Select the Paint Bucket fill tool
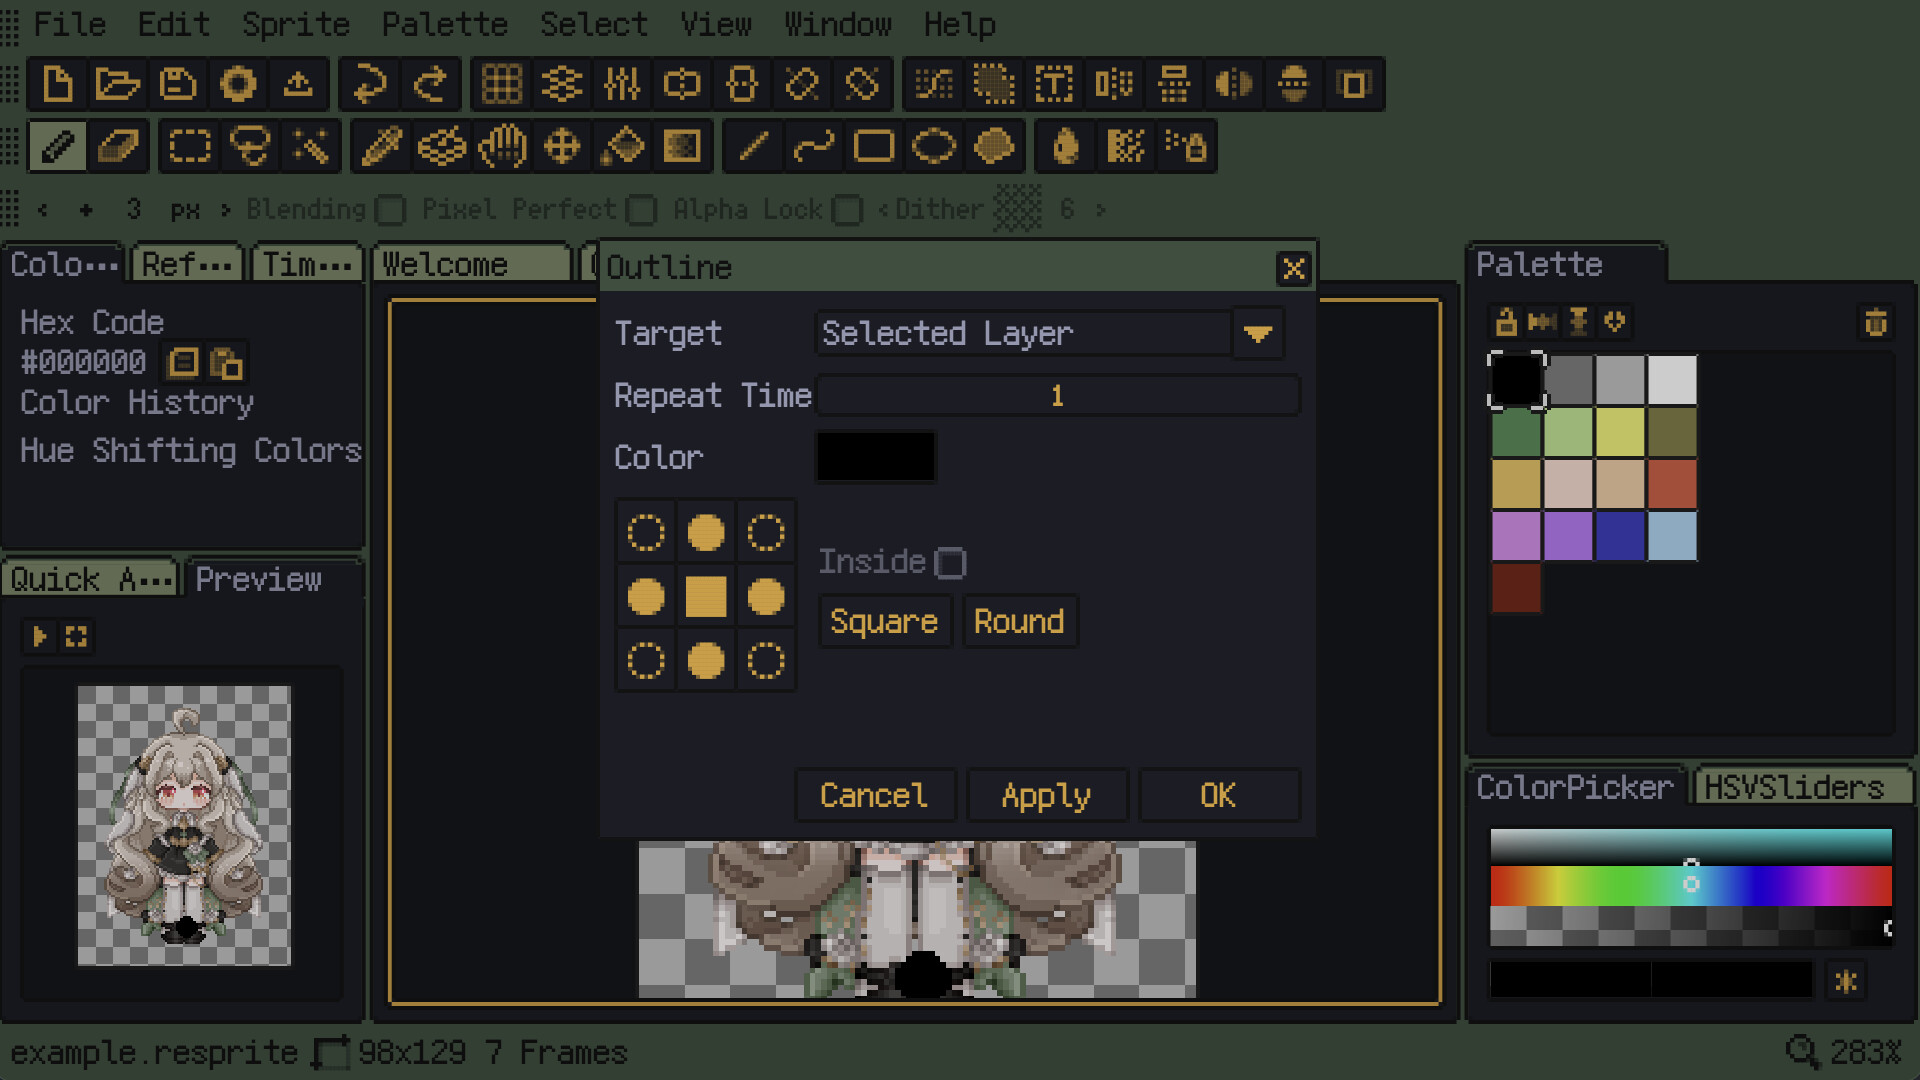Screen dimensions: 1920x1080 (622, 147)
